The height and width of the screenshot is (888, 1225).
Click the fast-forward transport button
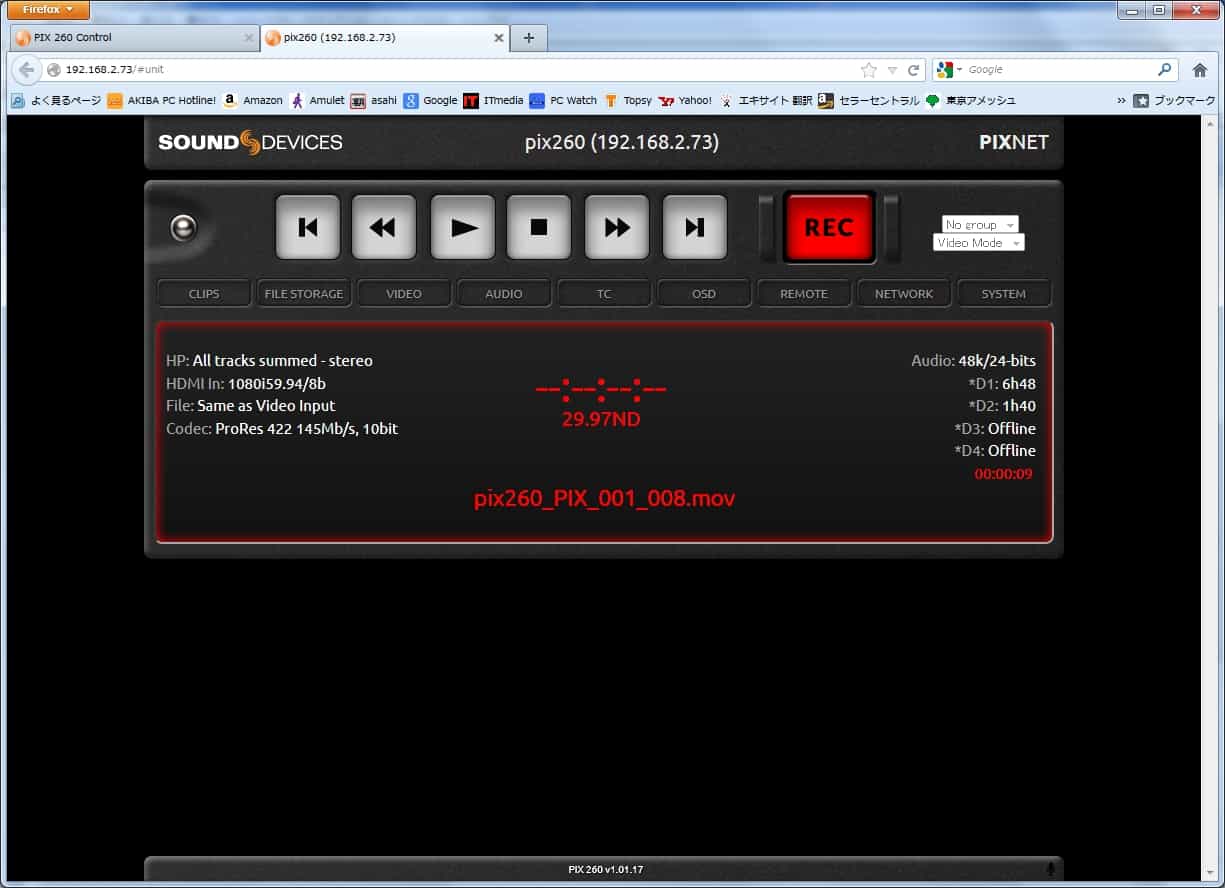(617, 227)
